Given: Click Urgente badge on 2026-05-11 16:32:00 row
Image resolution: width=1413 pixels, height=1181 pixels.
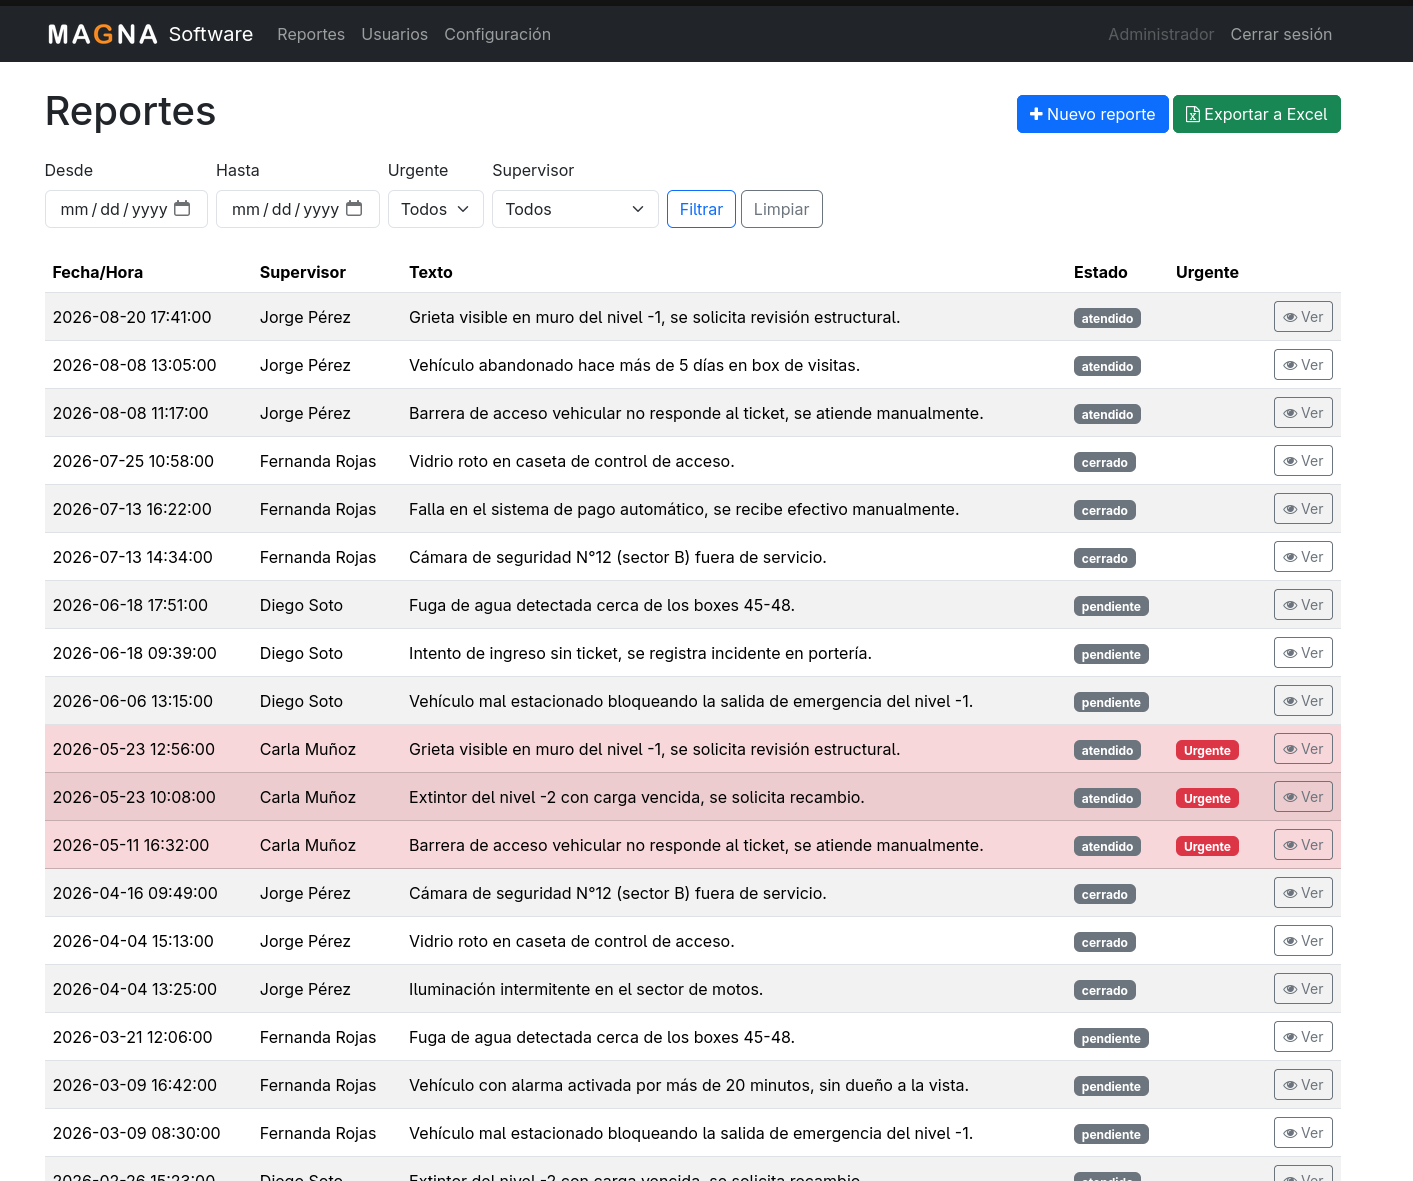Looking at the screenshot, I should point(1207,846).
